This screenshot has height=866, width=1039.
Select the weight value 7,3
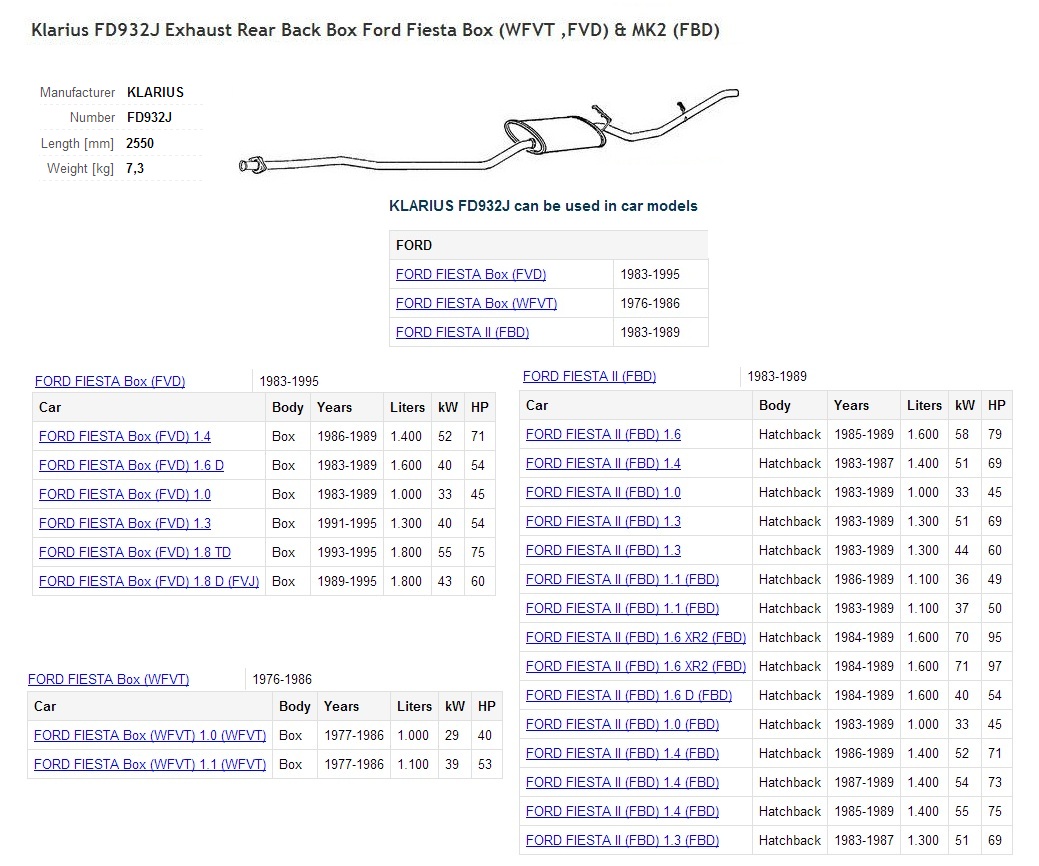point(135,169)
